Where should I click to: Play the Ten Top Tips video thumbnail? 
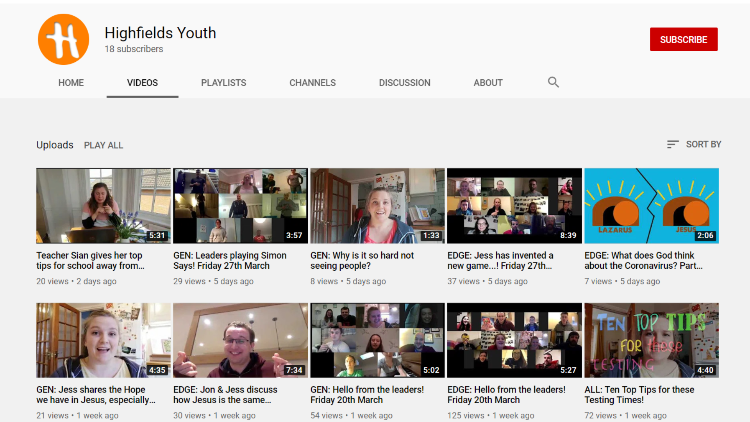click(x=651, y=340)
